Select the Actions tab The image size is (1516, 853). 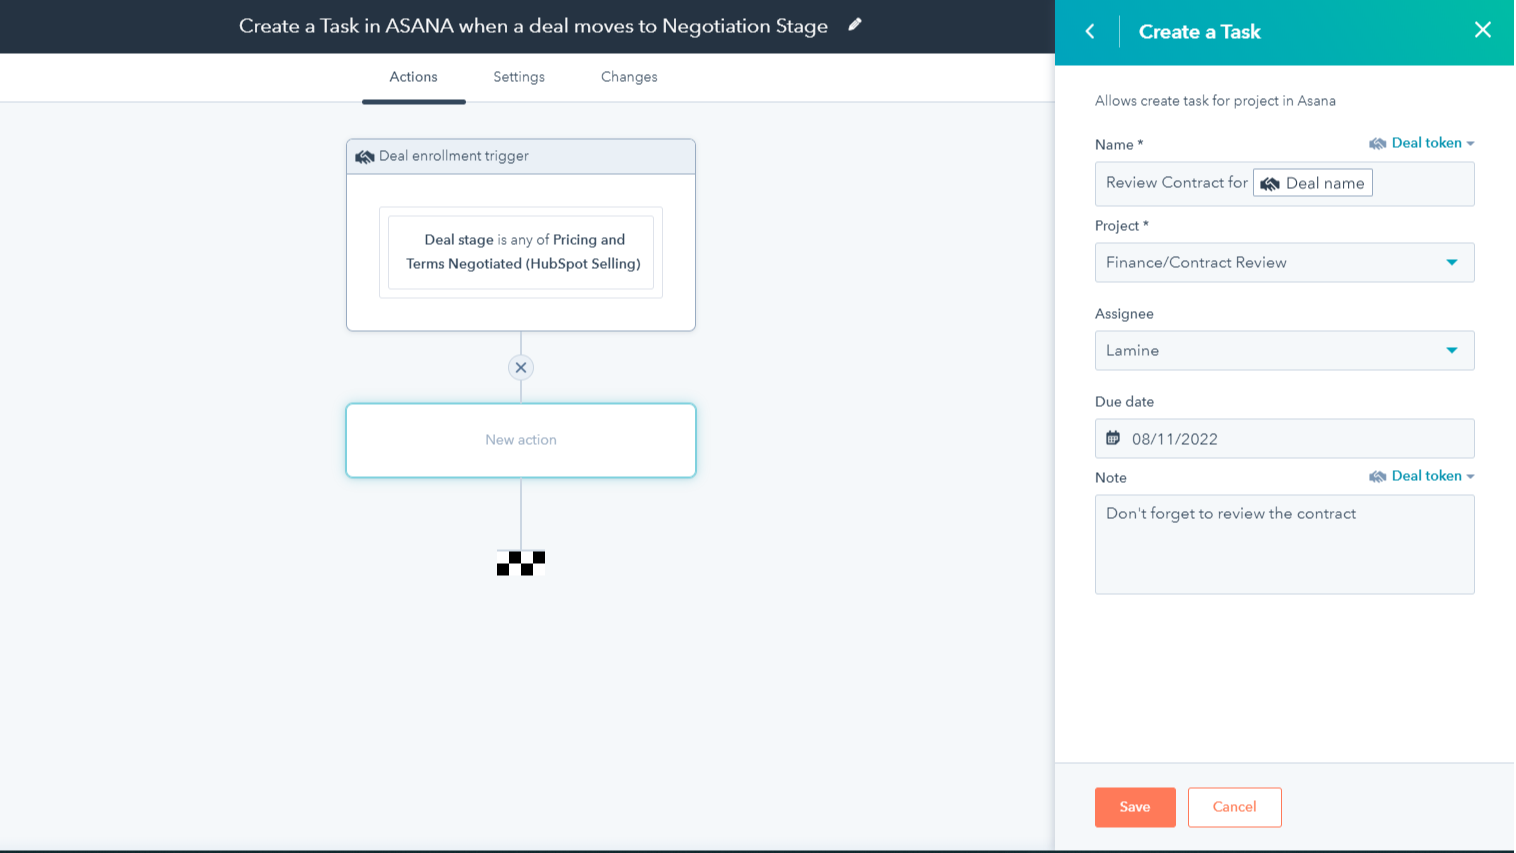[413, 77]
